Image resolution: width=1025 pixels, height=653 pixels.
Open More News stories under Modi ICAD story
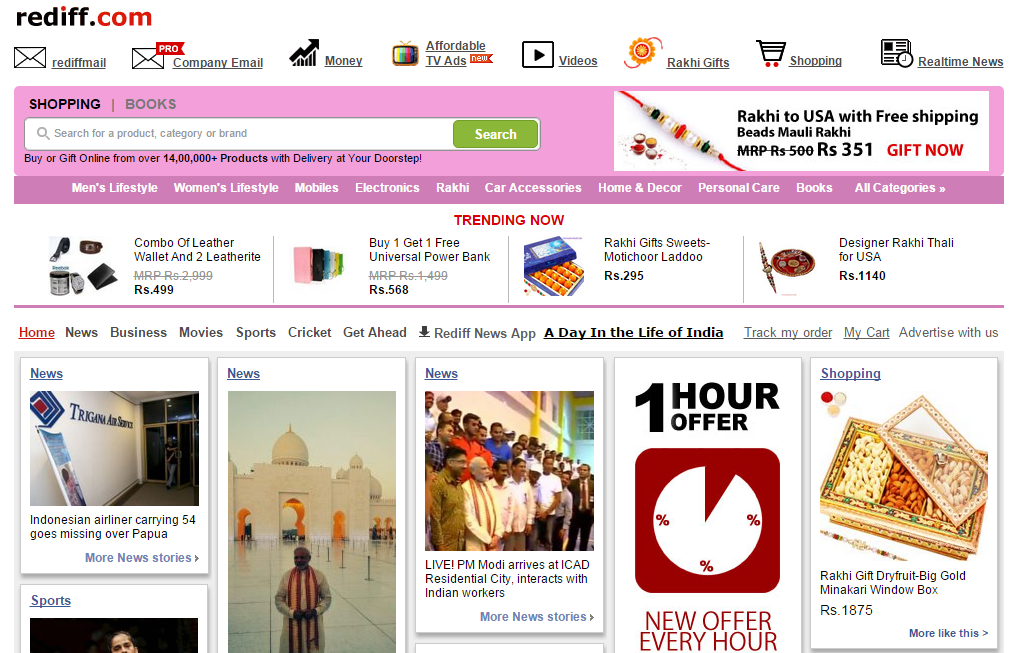(x=537, y=616)
